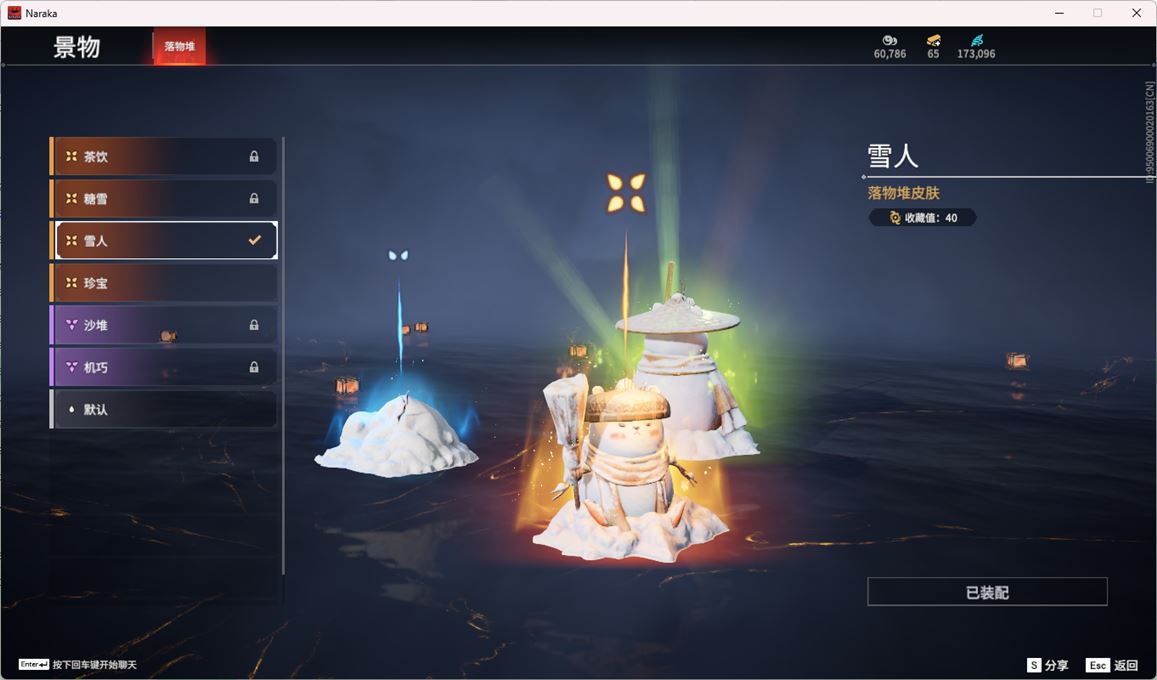Click the 分享 share button

(1048, 665)
